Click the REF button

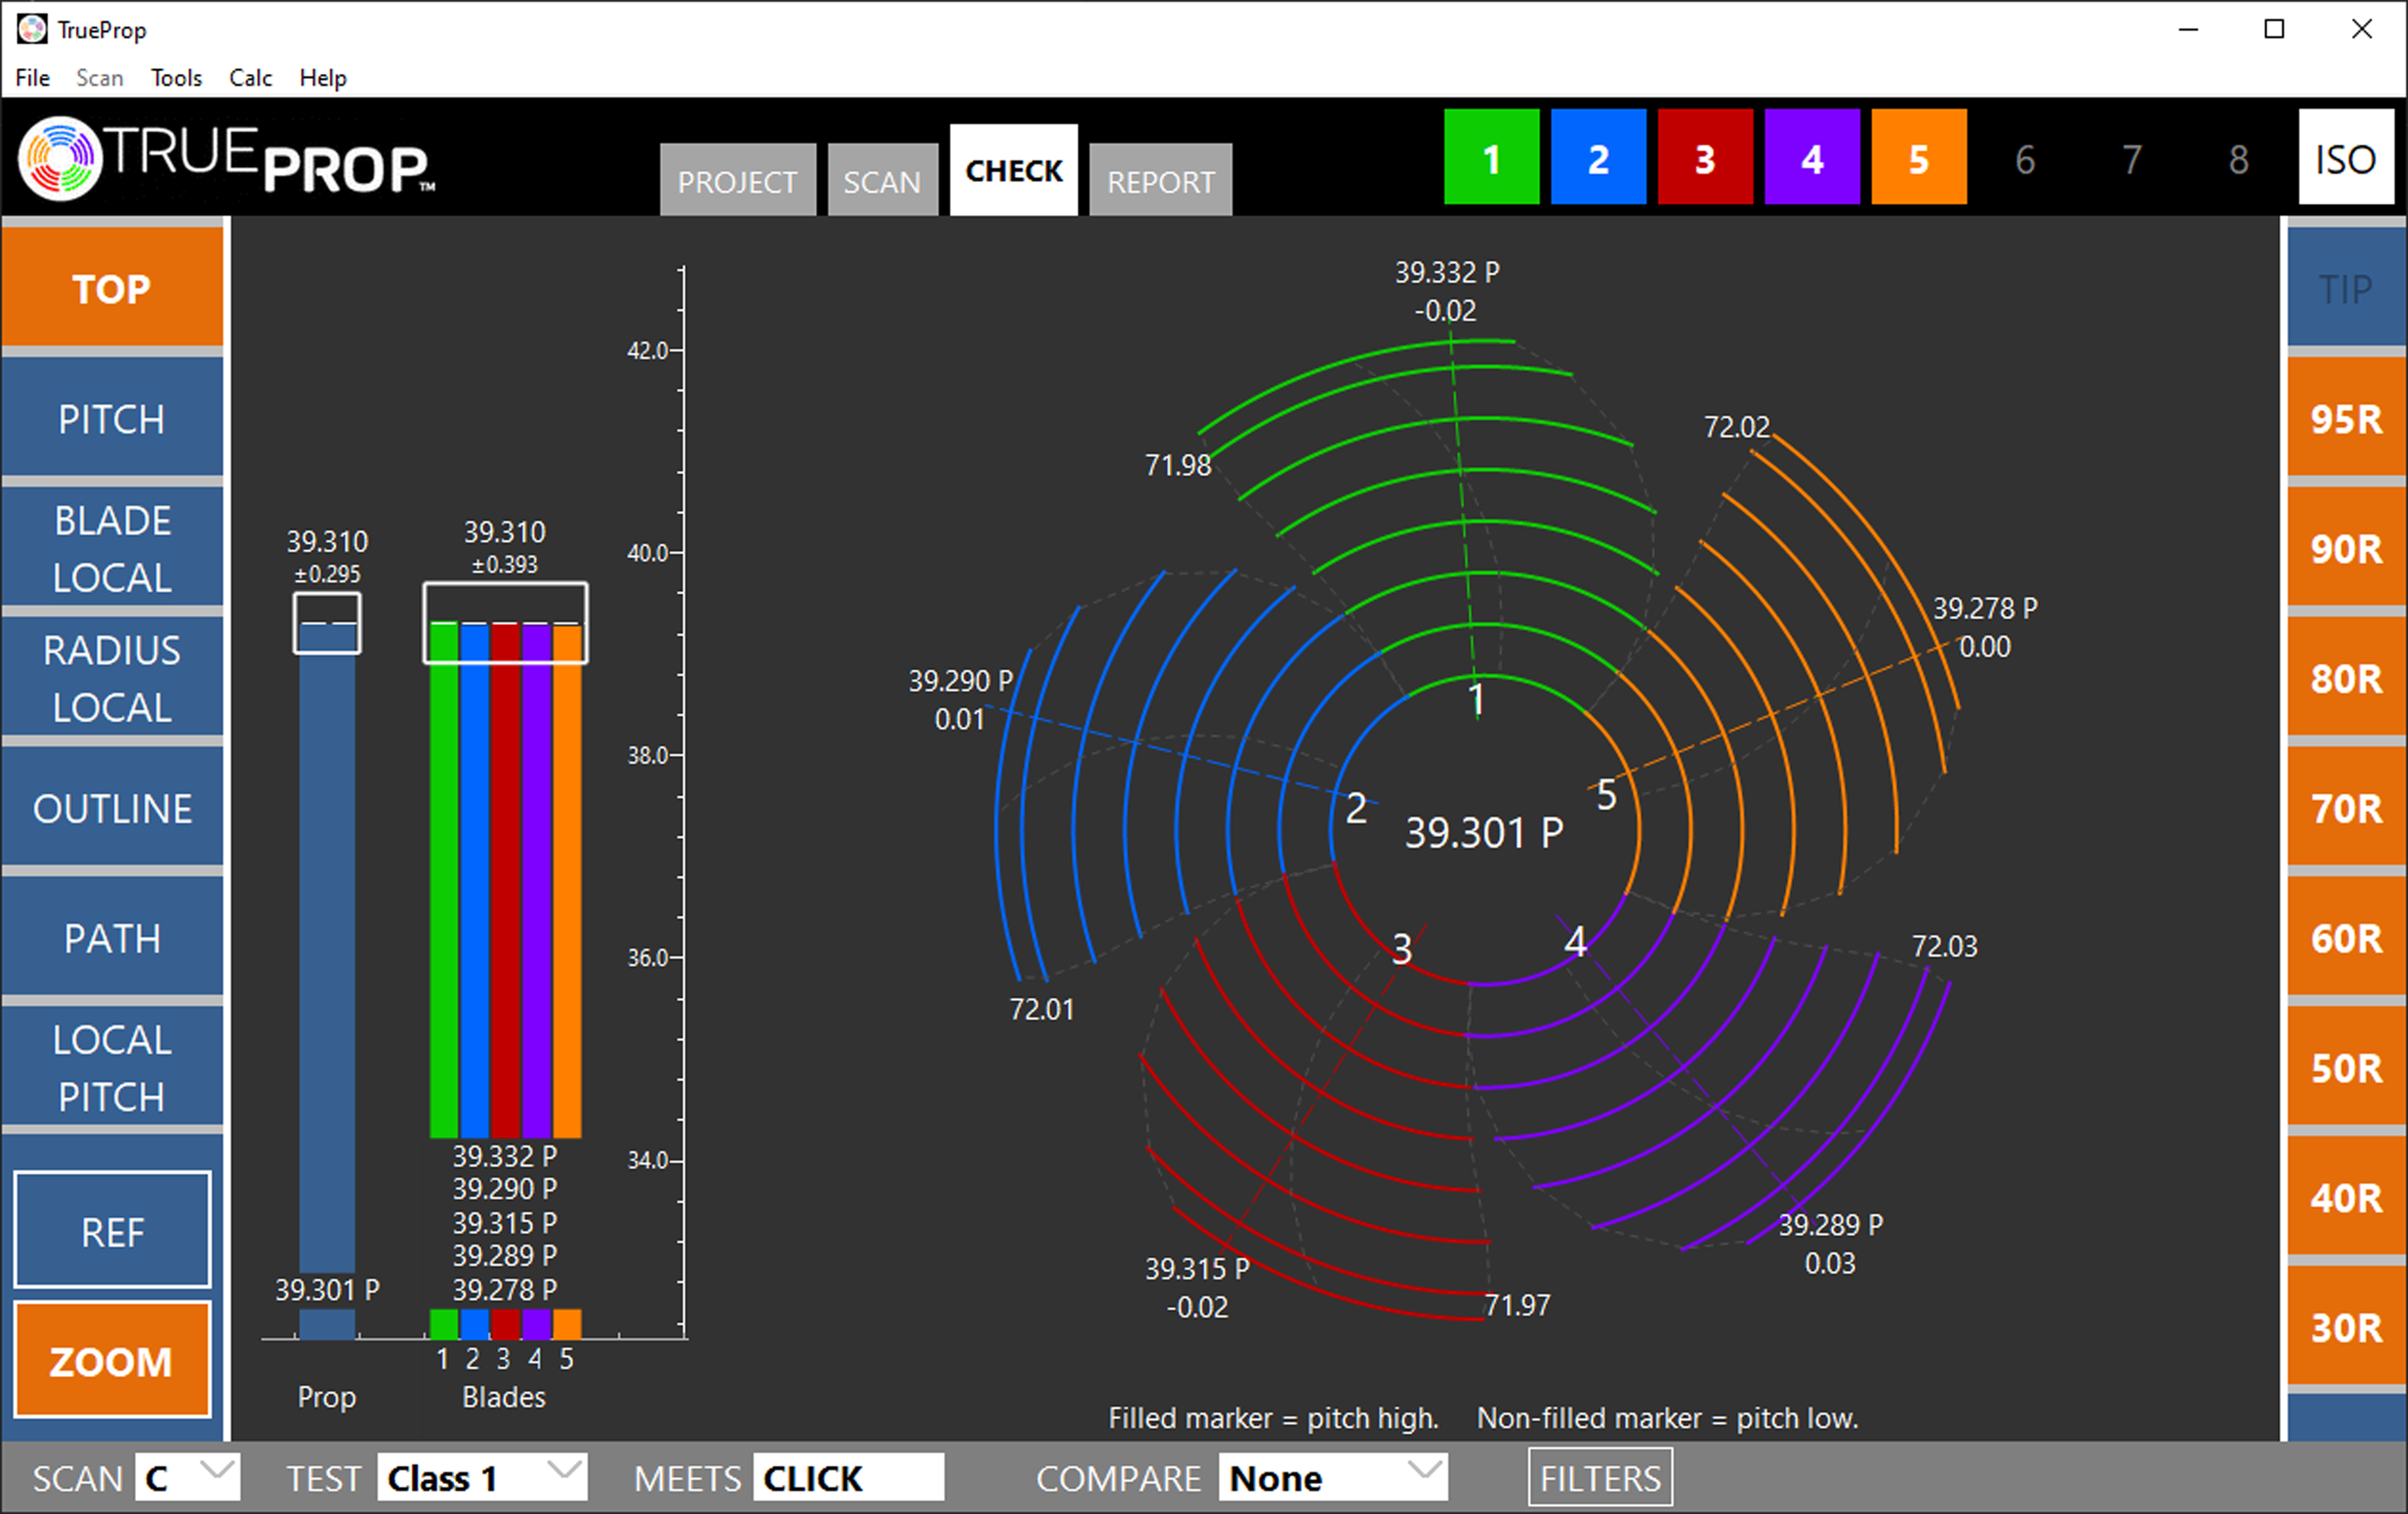click(112, 1231)
